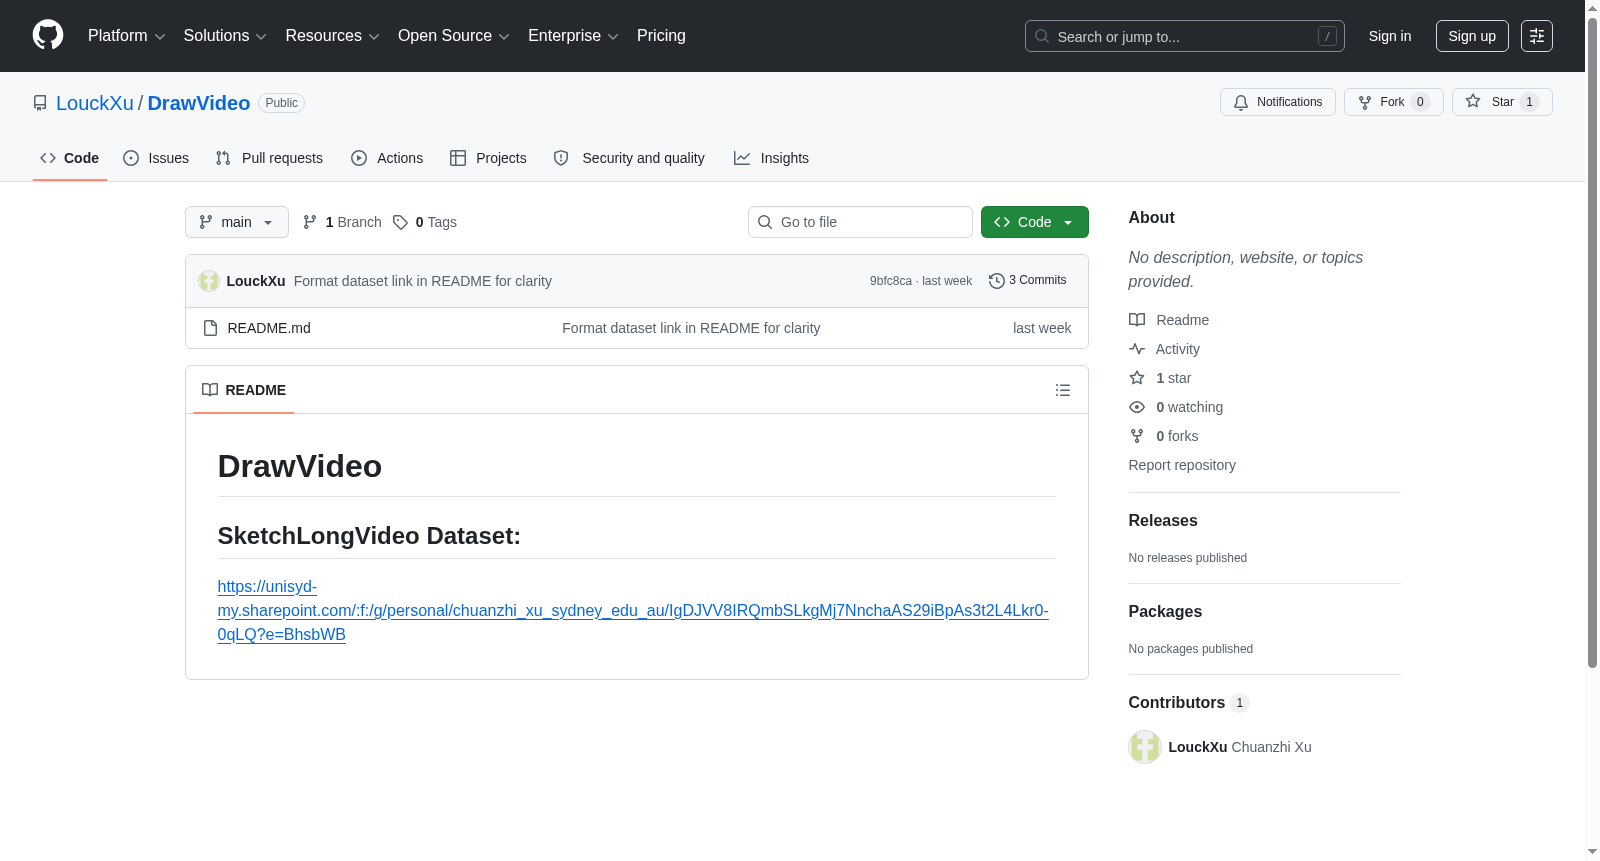Screen dimensions: 1600x861
Task: Open the SharePoint dataset link
Action: pyautogui.click(x=633, y=610)
